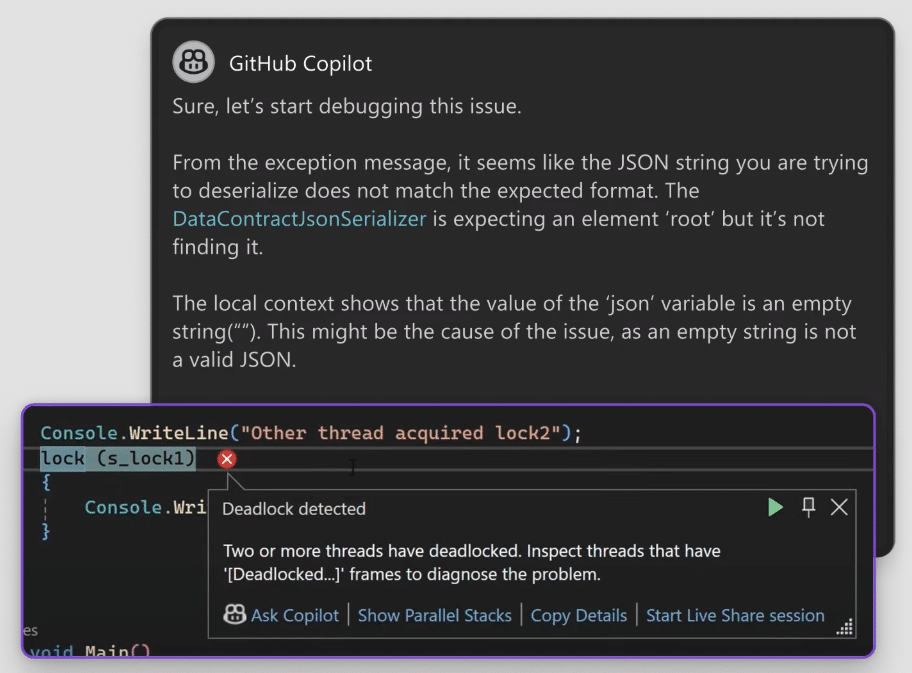Viewport: 912px width, 673px height.
Task: Close the Deadlock detected popup
Action: [839, 507]
